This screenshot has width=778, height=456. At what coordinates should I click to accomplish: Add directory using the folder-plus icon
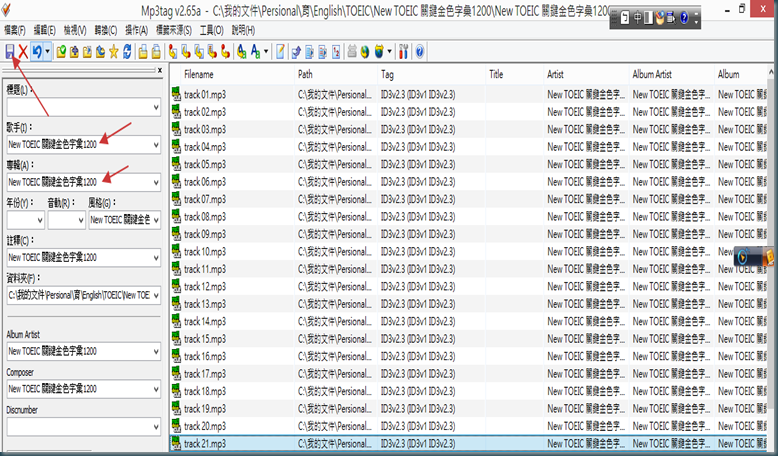click(x=74, y=51)
